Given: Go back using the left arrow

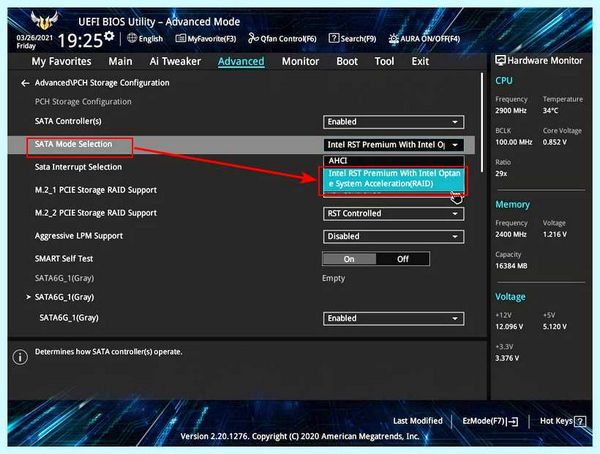Looking at the screenshot, I should click(25, 83).
